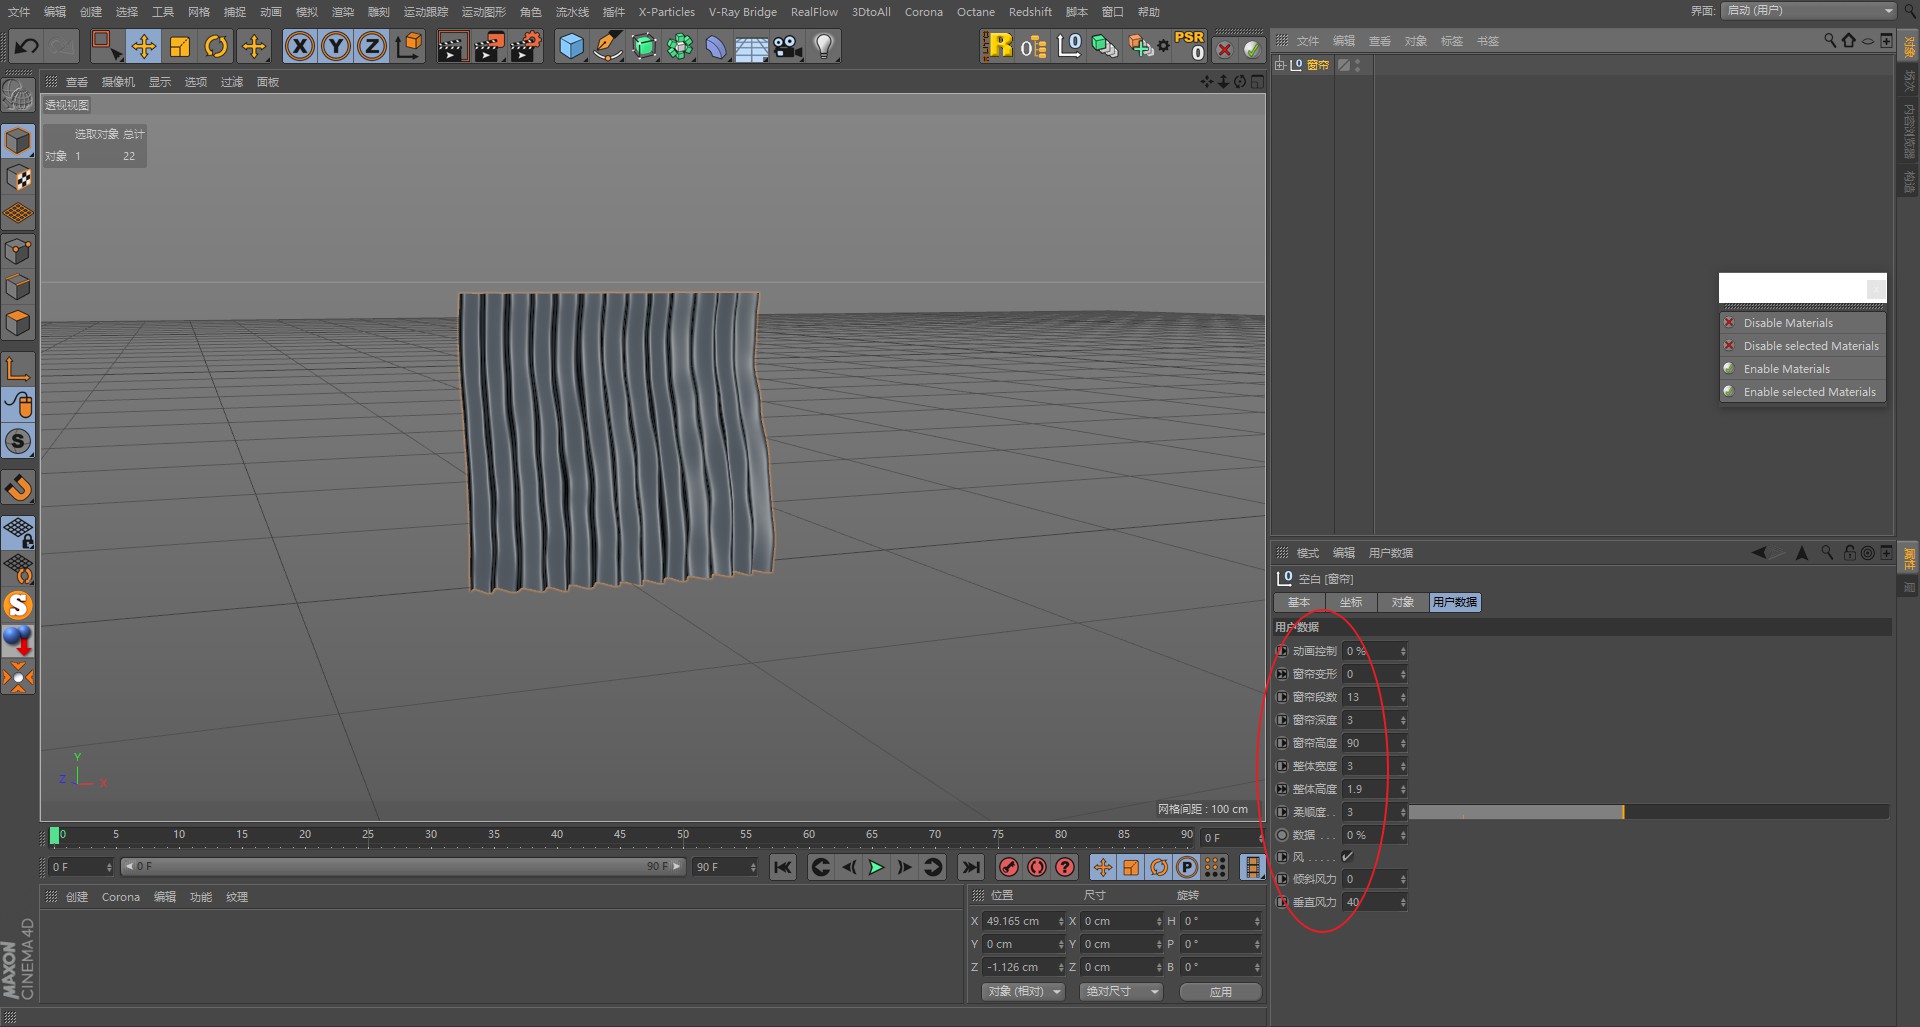Open the 运动图形 menu in menu bar

[483, 12]
